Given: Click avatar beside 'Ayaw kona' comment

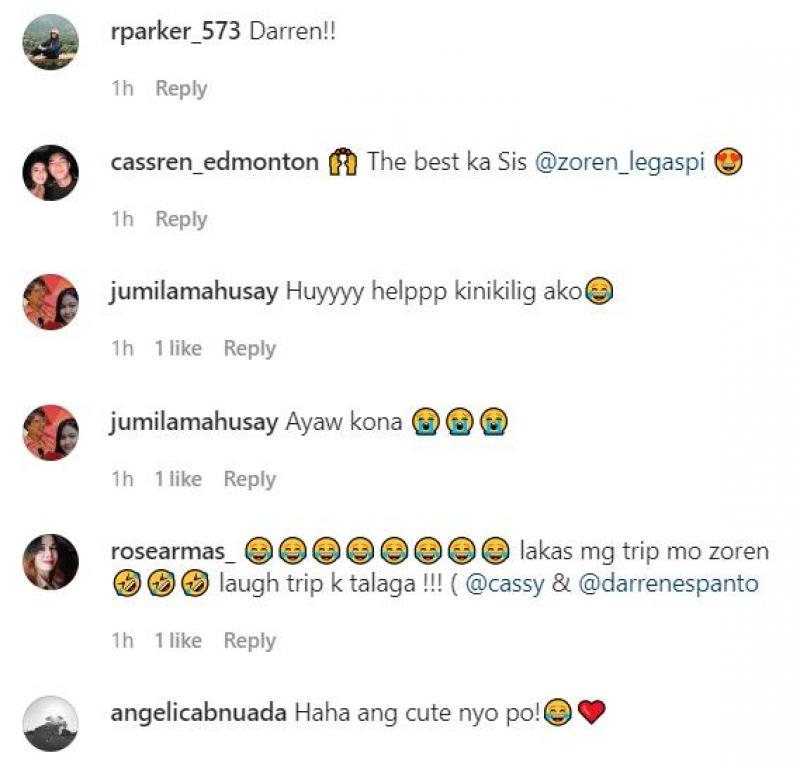Looking at the screenshot, I should (x=51, y=433).
